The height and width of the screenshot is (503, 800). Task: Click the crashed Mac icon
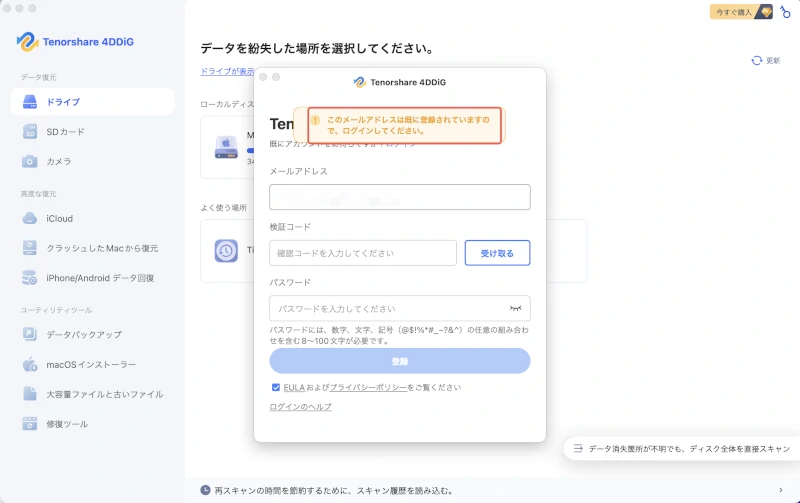(x=30, y=248)
